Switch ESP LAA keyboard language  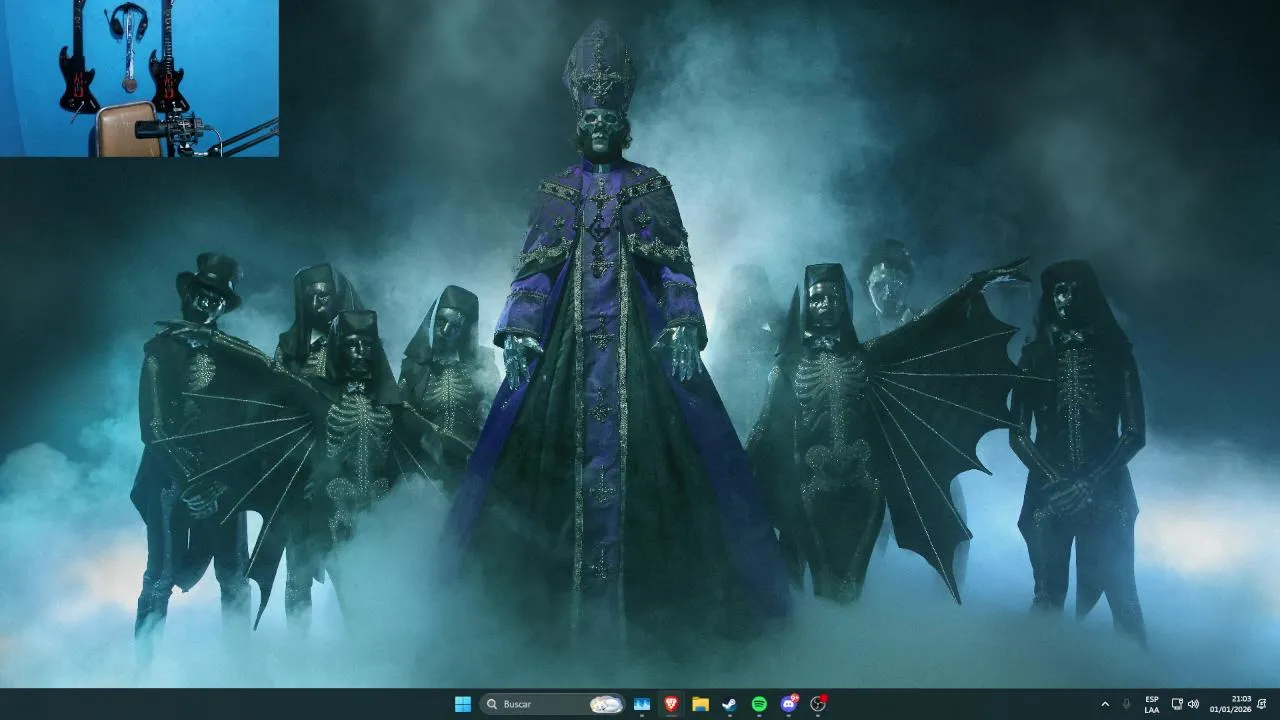click(1152, 704)
